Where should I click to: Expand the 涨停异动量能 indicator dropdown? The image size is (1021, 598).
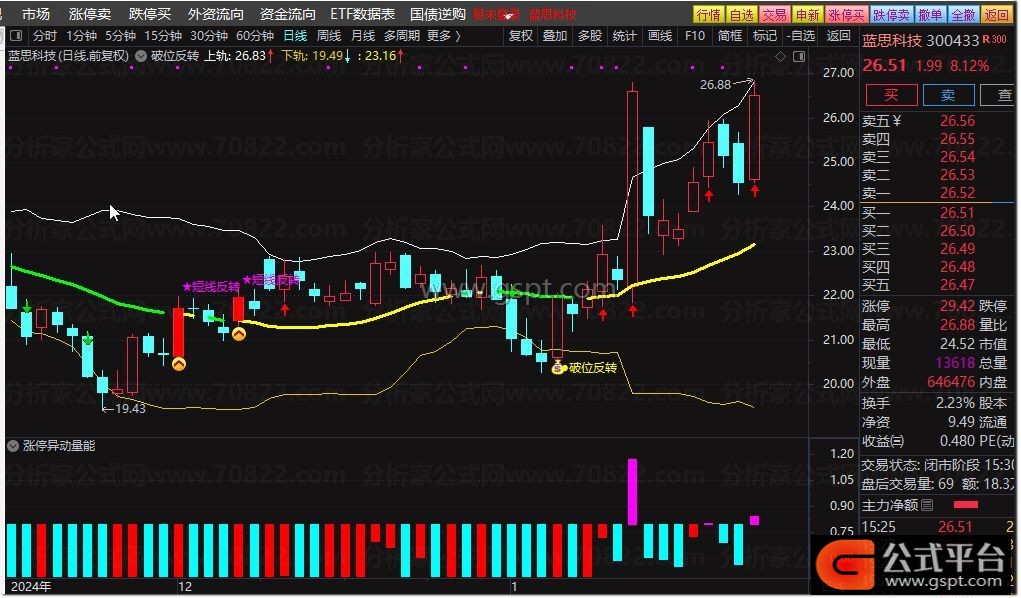[x=12, y=446]
